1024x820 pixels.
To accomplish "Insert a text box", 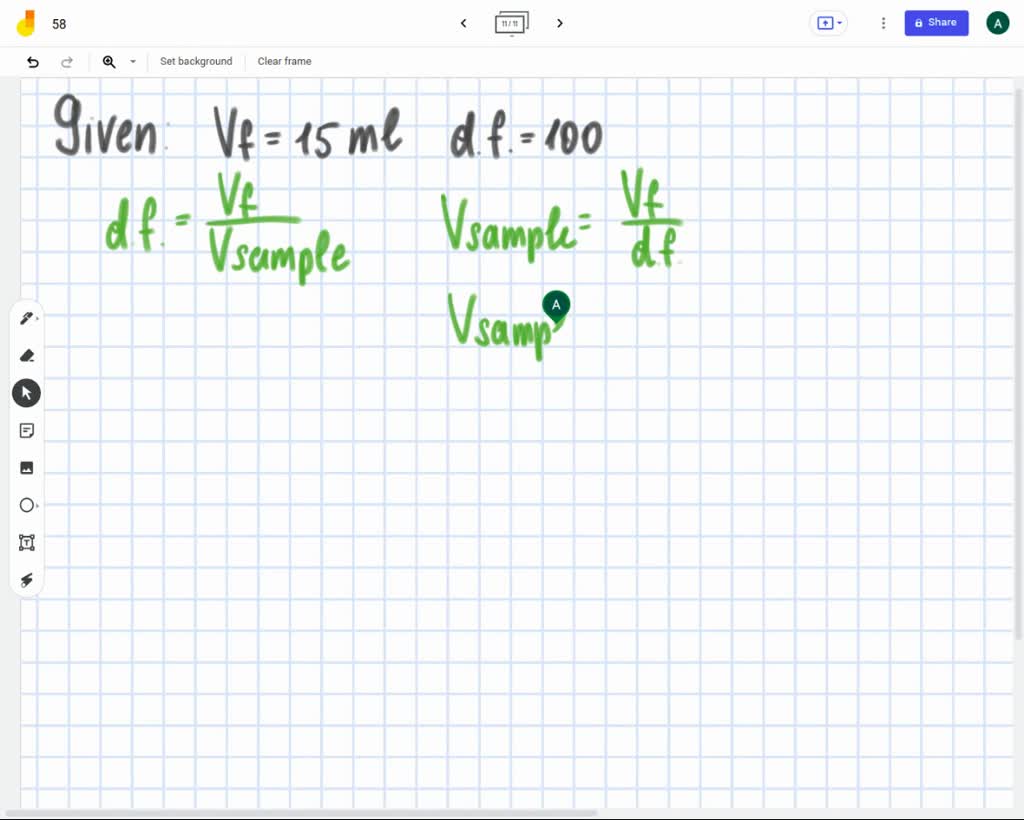I will coord(27,542).
